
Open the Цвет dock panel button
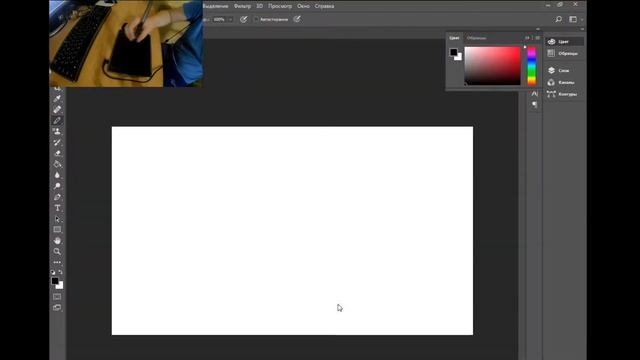coord(564,42)
